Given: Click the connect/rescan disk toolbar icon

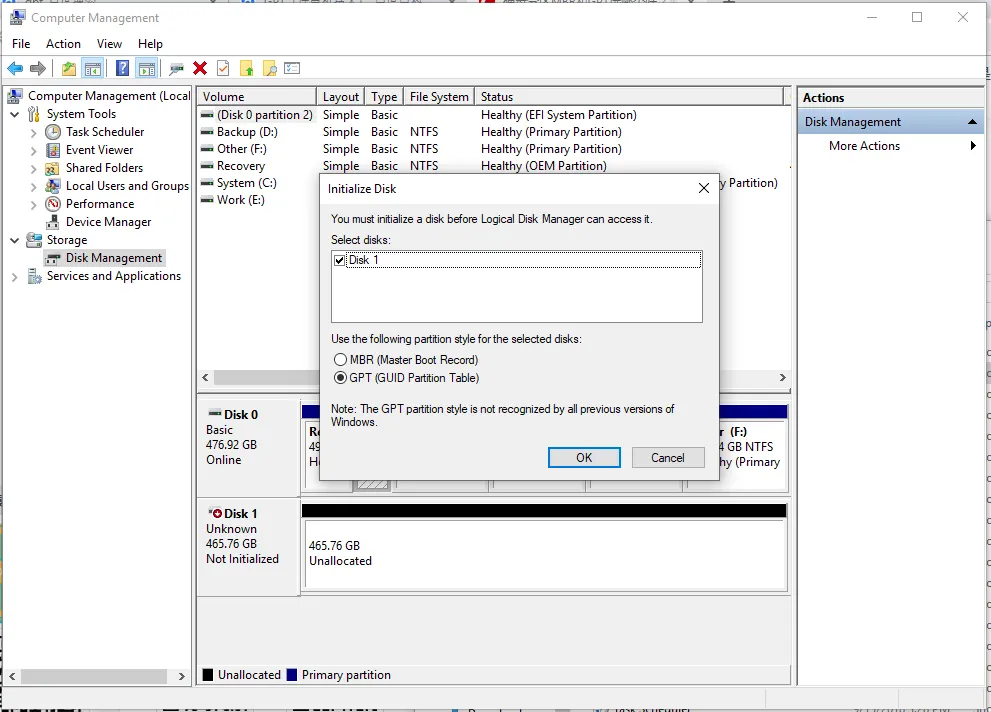Looking at the screenshot, I should click(x=177, y=68).
